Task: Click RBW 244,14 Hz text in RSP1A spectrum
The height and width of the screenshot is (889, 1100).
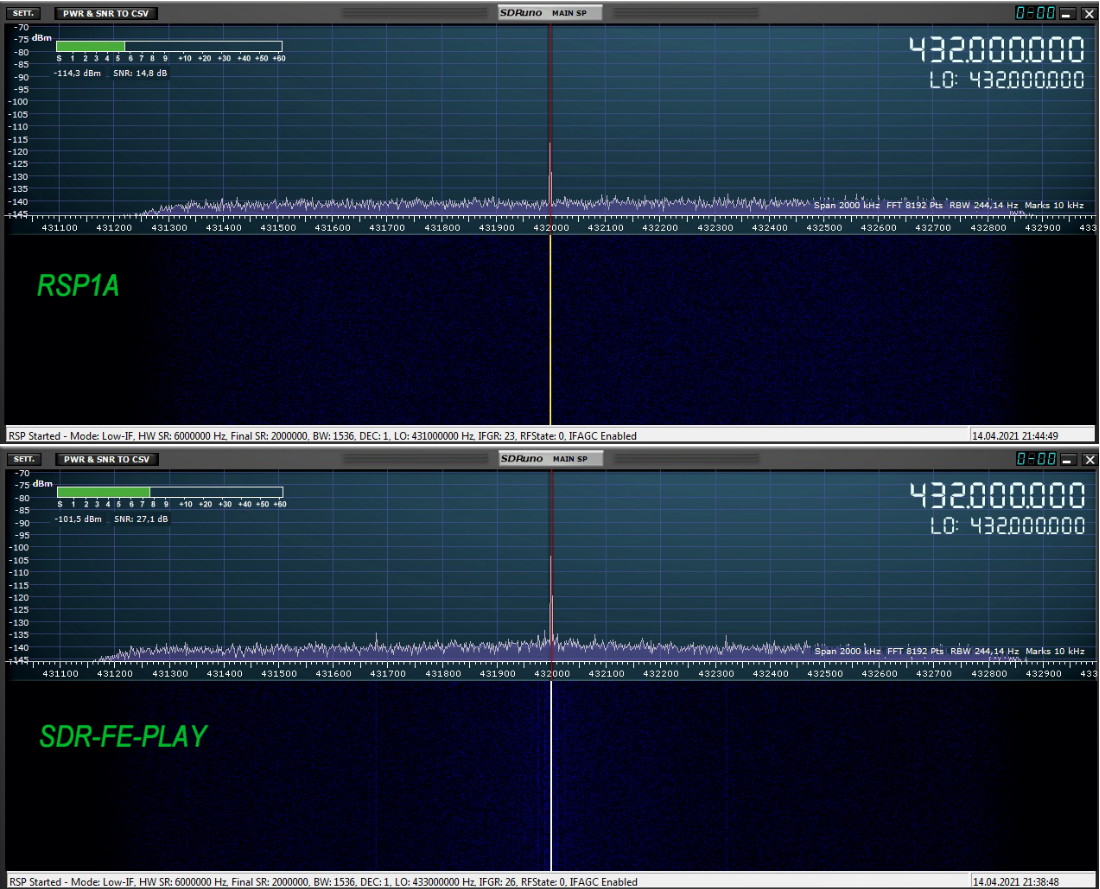Action: tap(984, 206)
